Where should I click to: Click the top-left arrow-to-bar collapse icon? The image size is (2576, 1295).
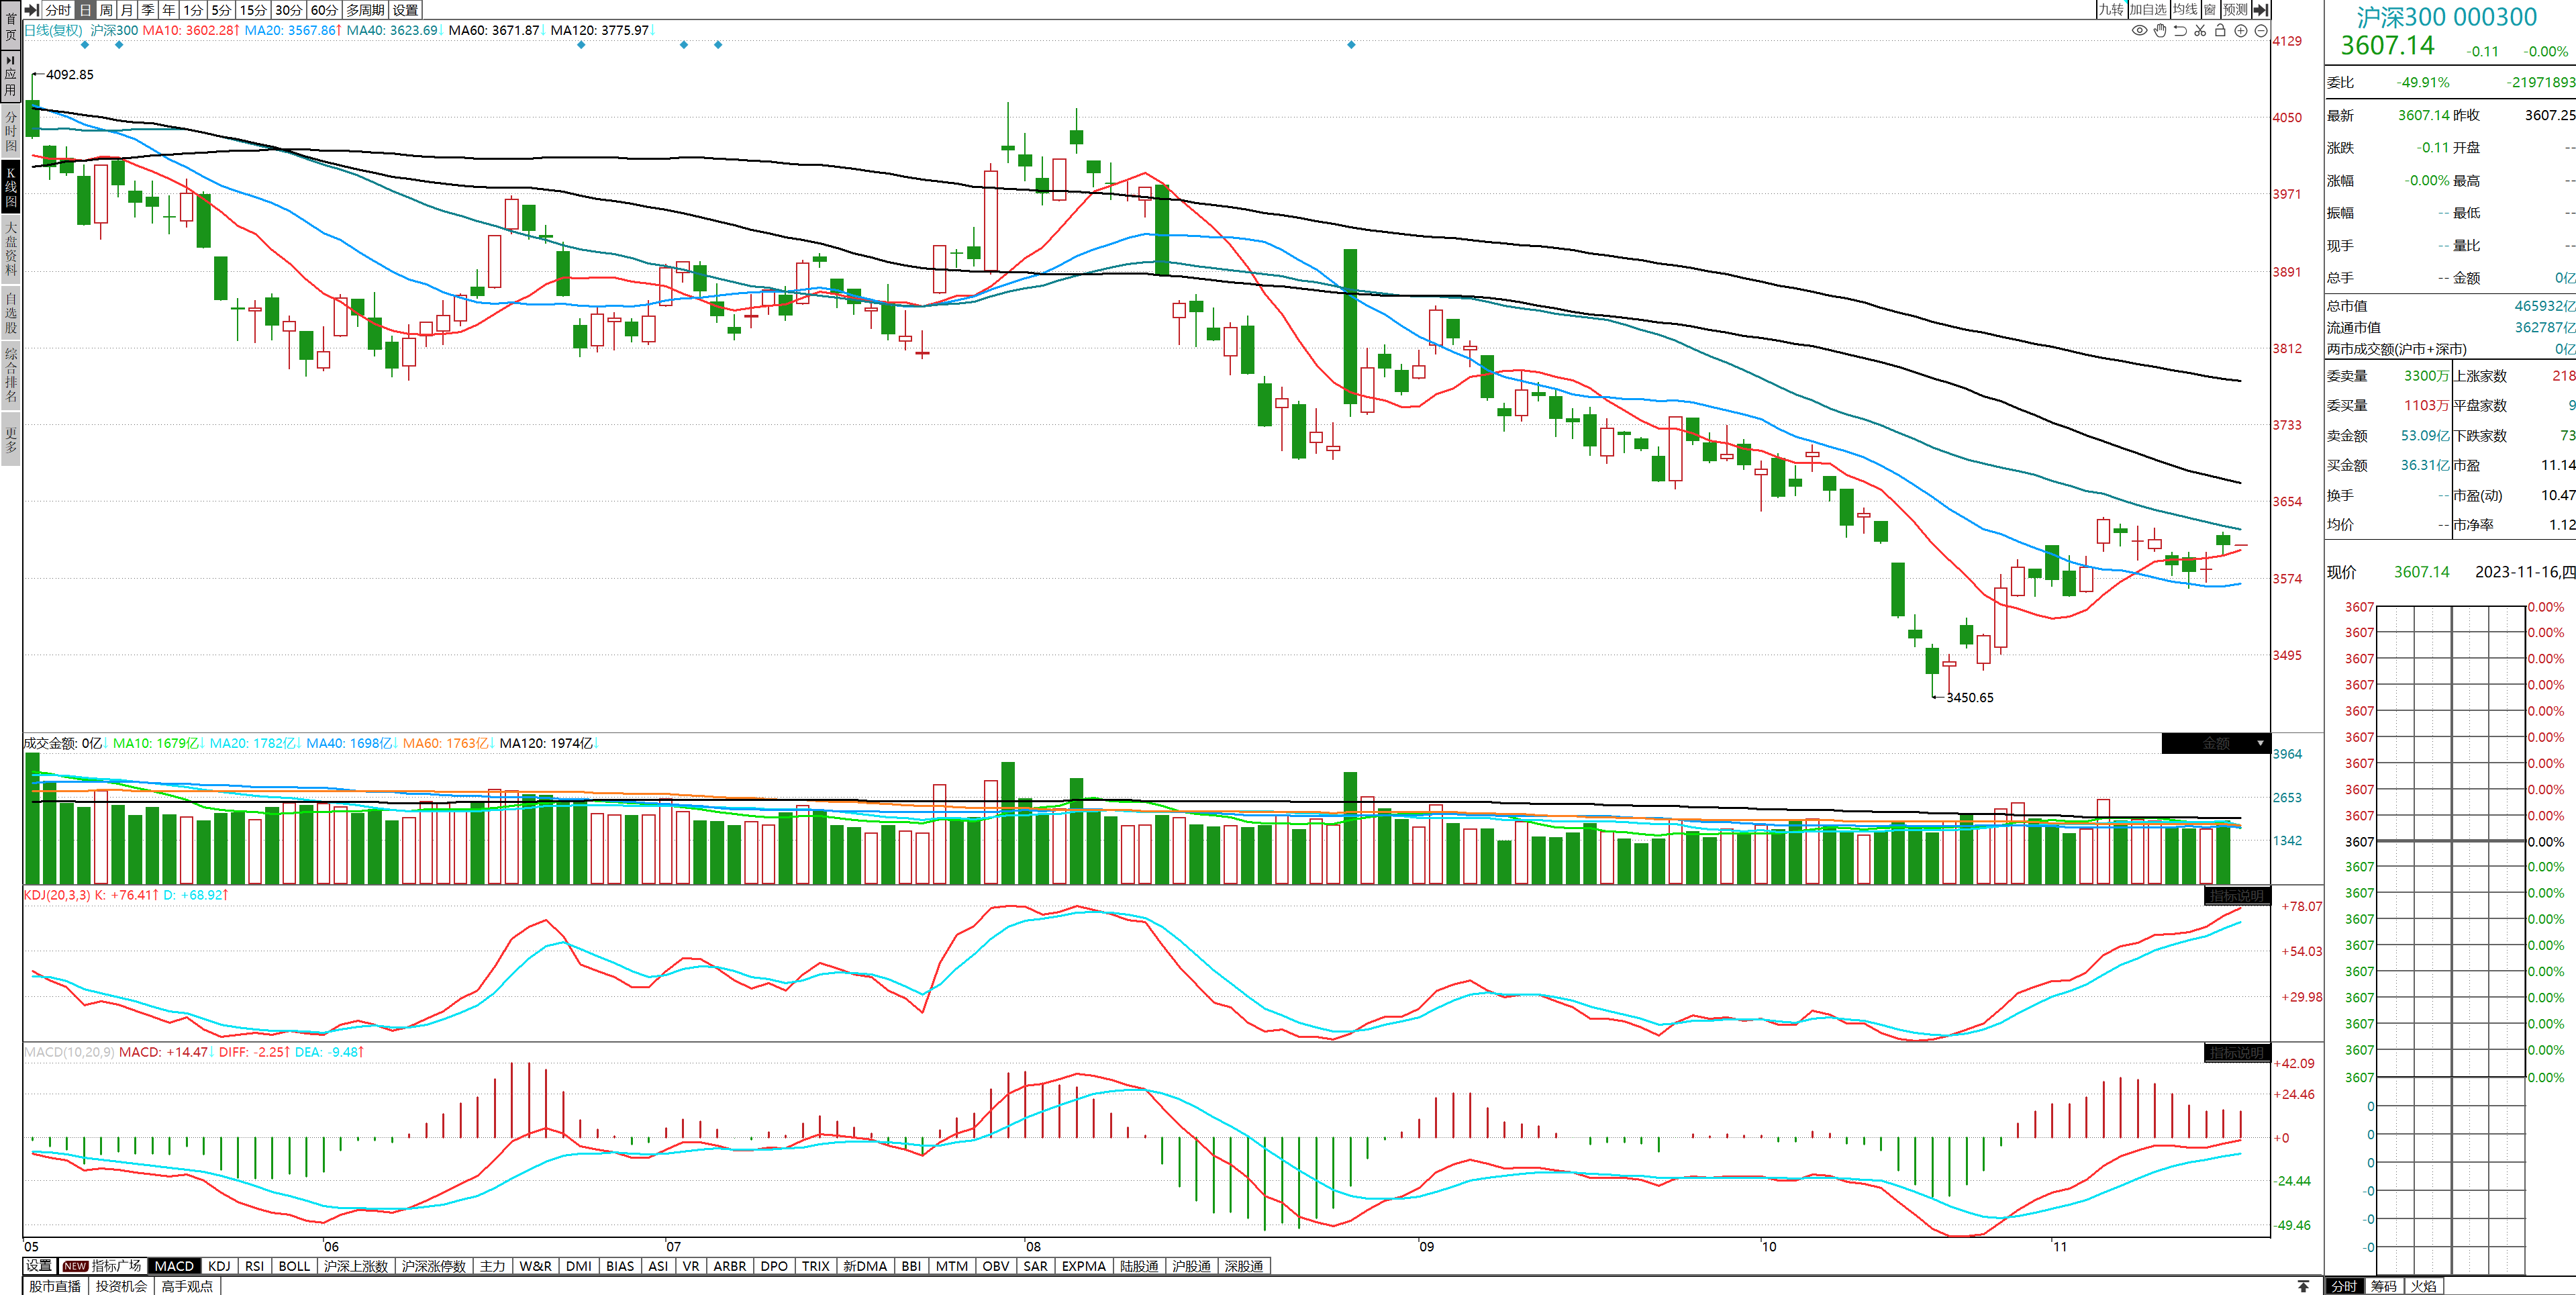click(x=32, y=10)
